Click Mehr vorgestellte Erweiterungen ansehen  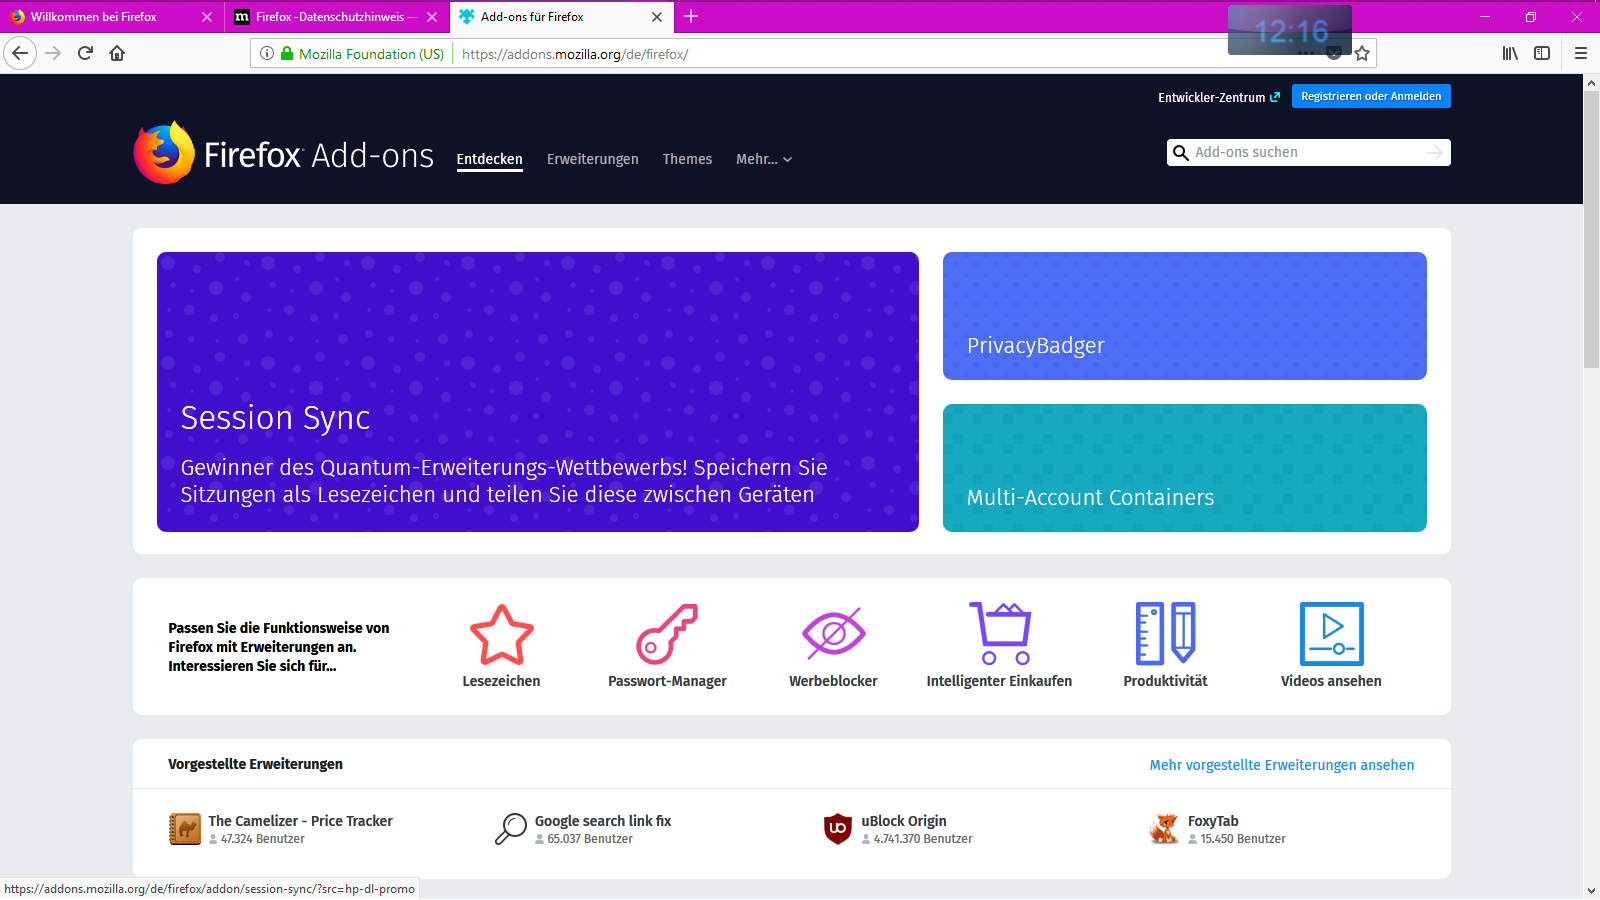click(x=1282, y=765)
